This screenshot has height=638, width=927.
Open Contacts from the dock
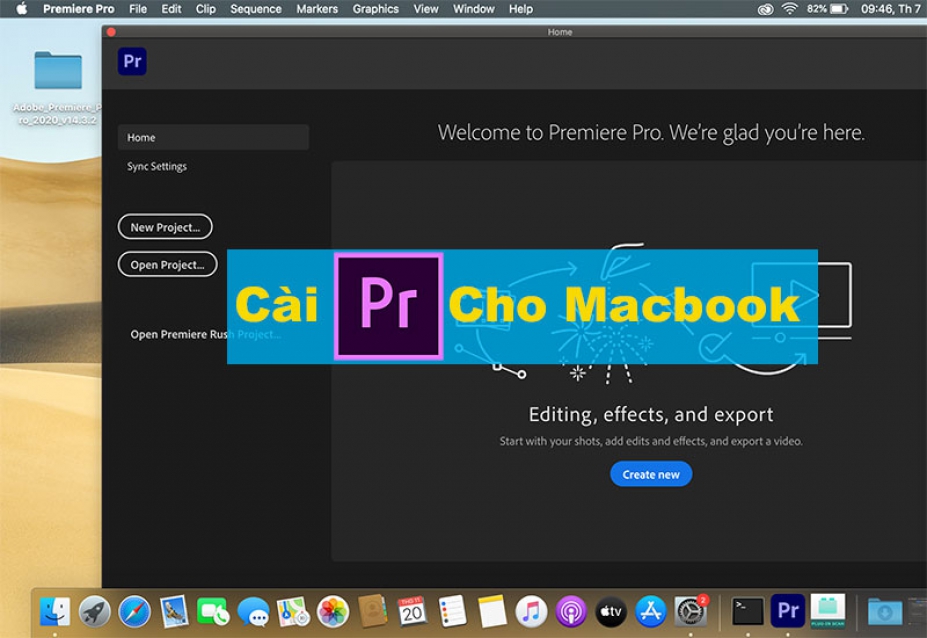372,611
